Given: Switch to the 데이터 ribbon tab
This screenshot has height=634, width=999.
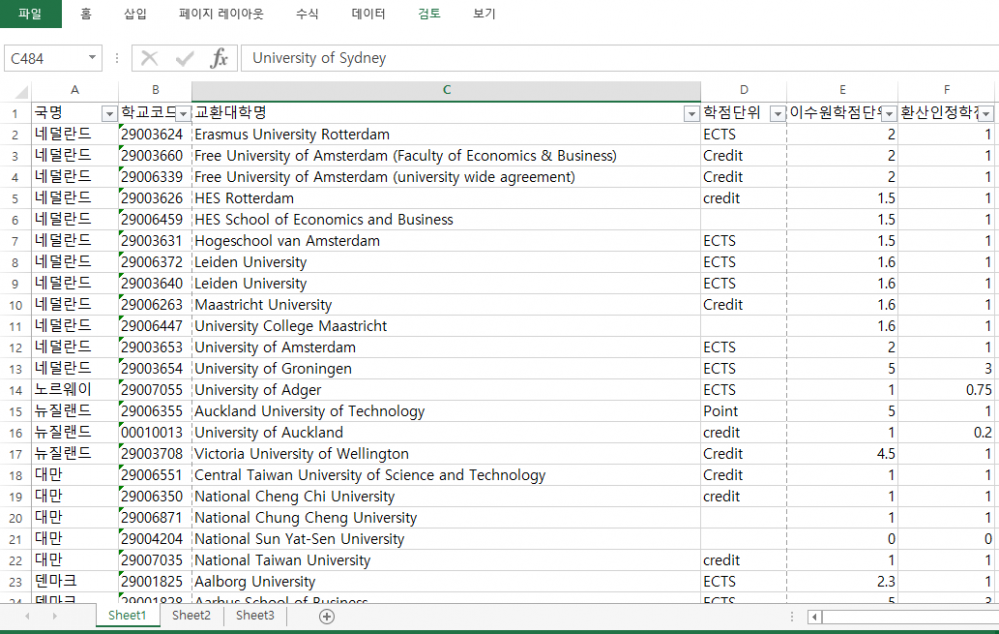Looking at the screenshot, I should point(368,14).
